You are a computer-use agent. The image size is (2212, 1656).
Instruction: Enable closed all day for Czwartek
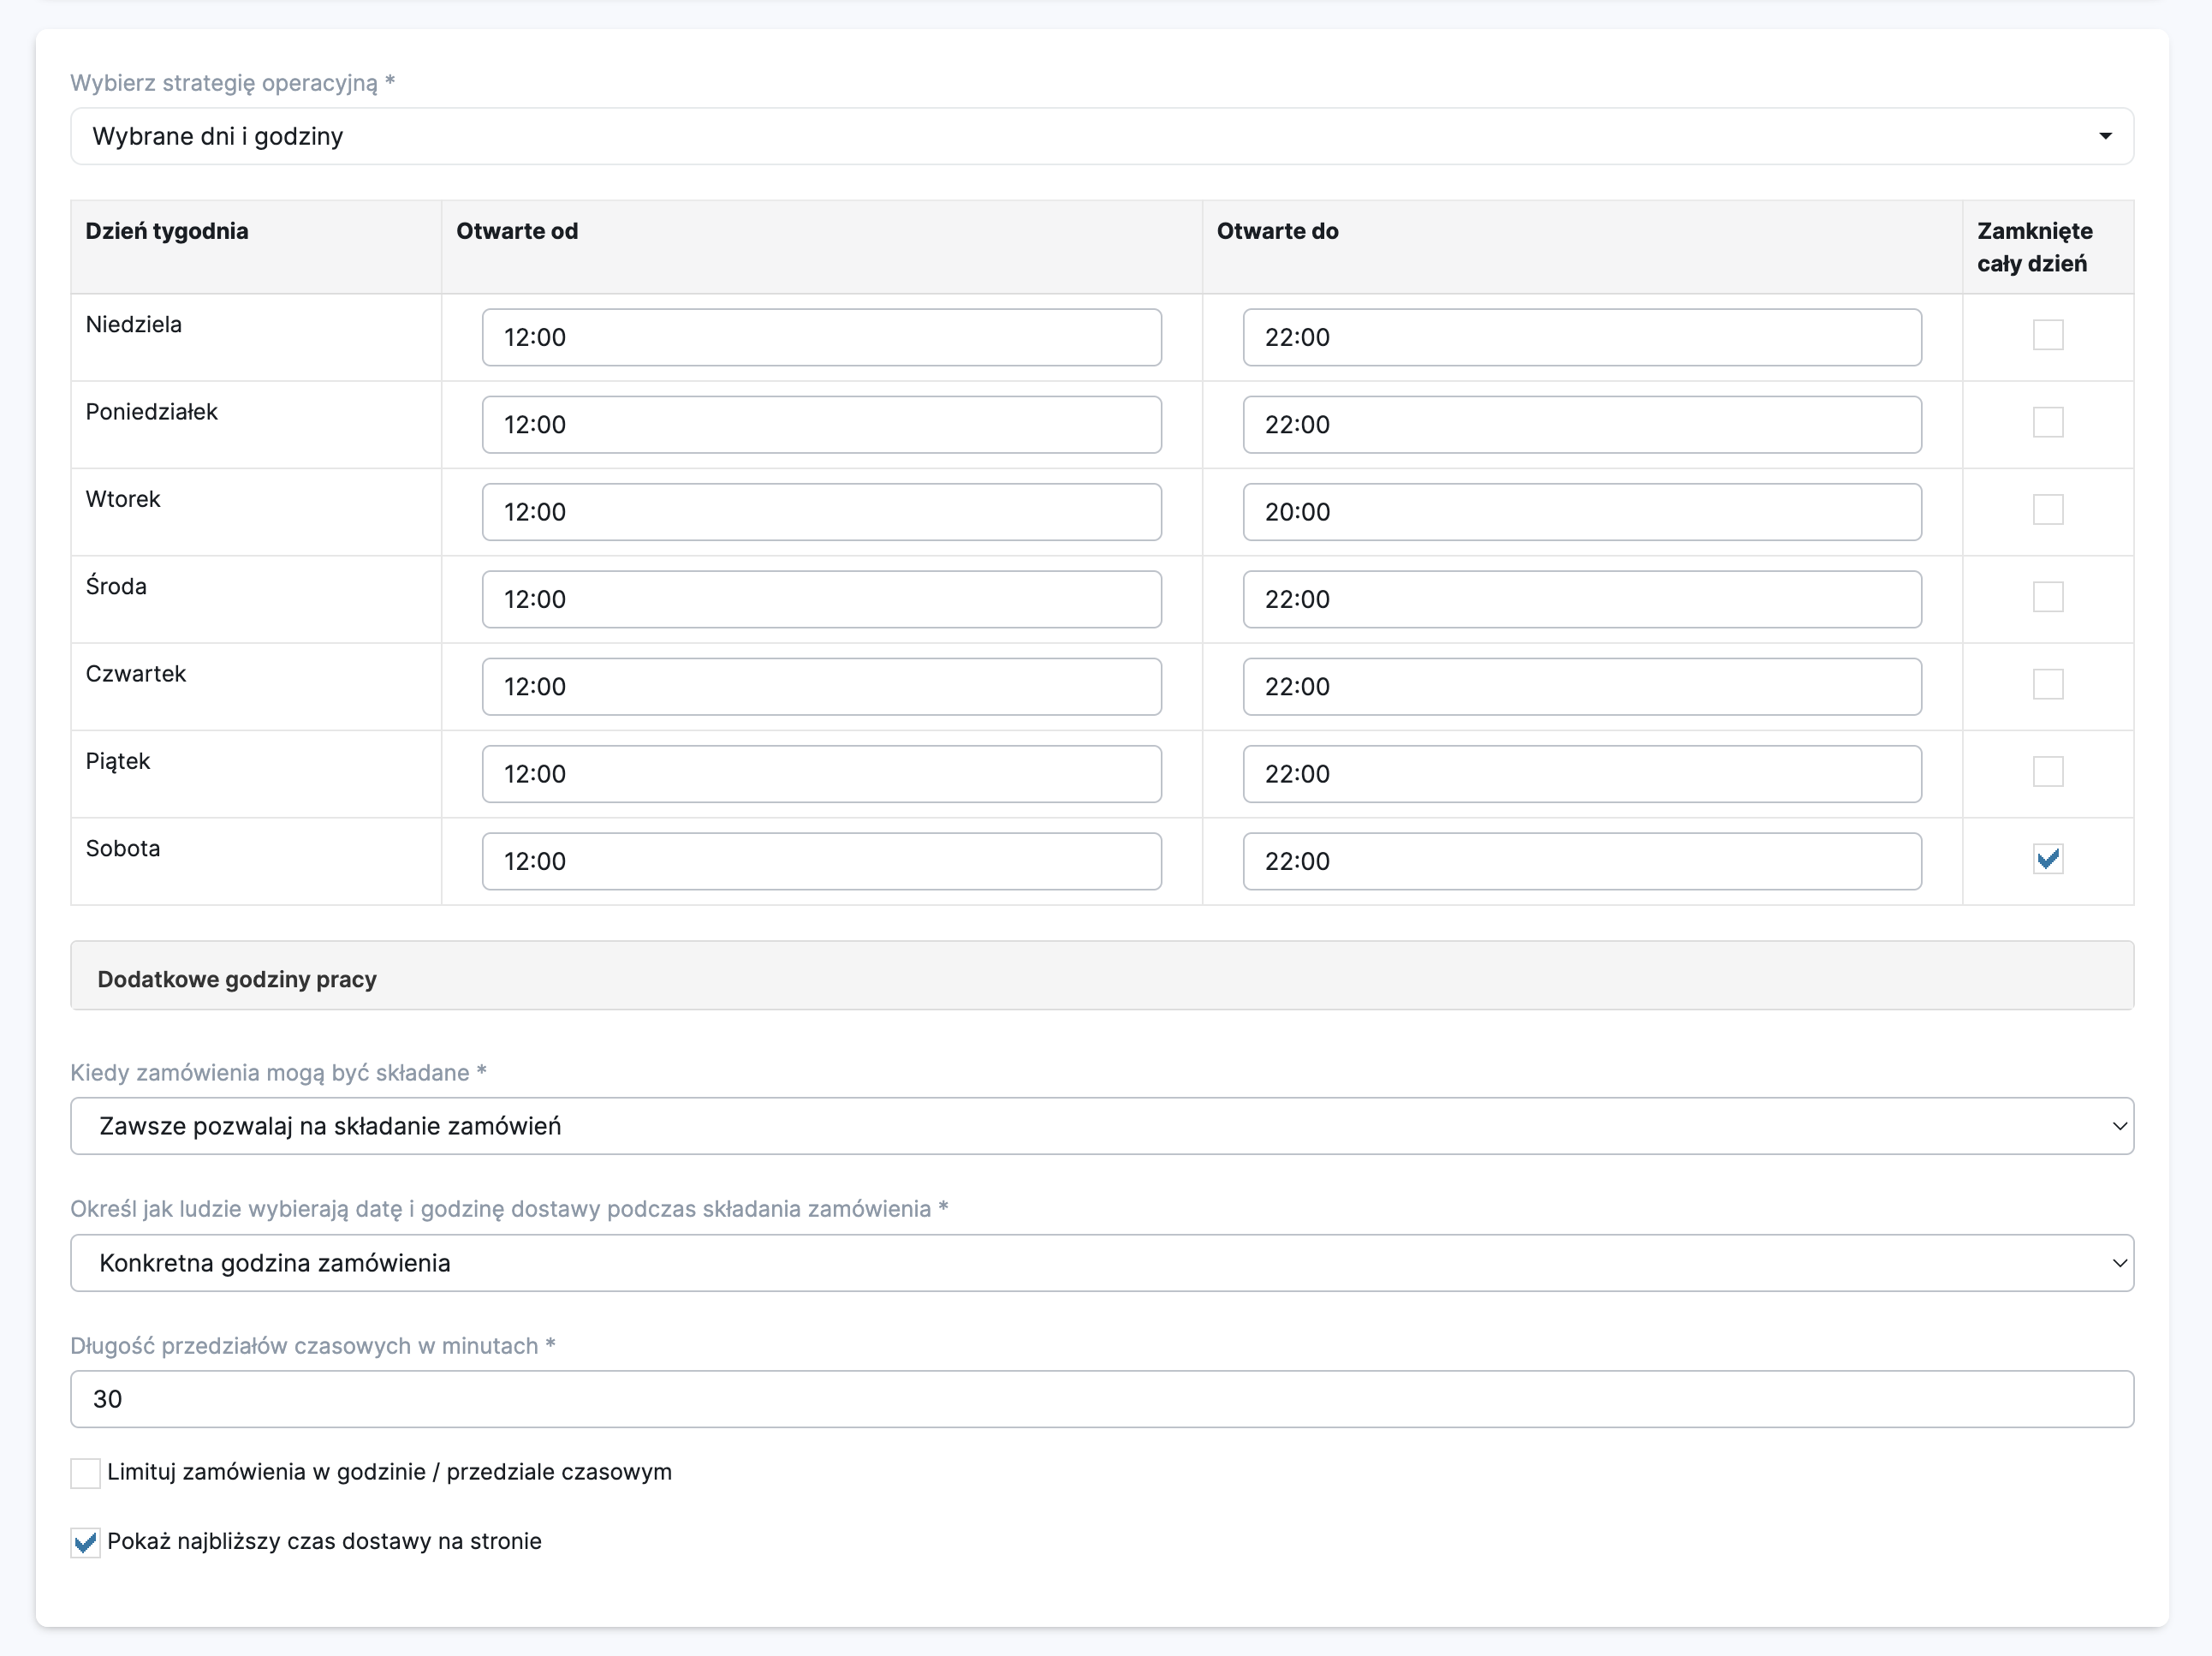[x=2047, y=684]
